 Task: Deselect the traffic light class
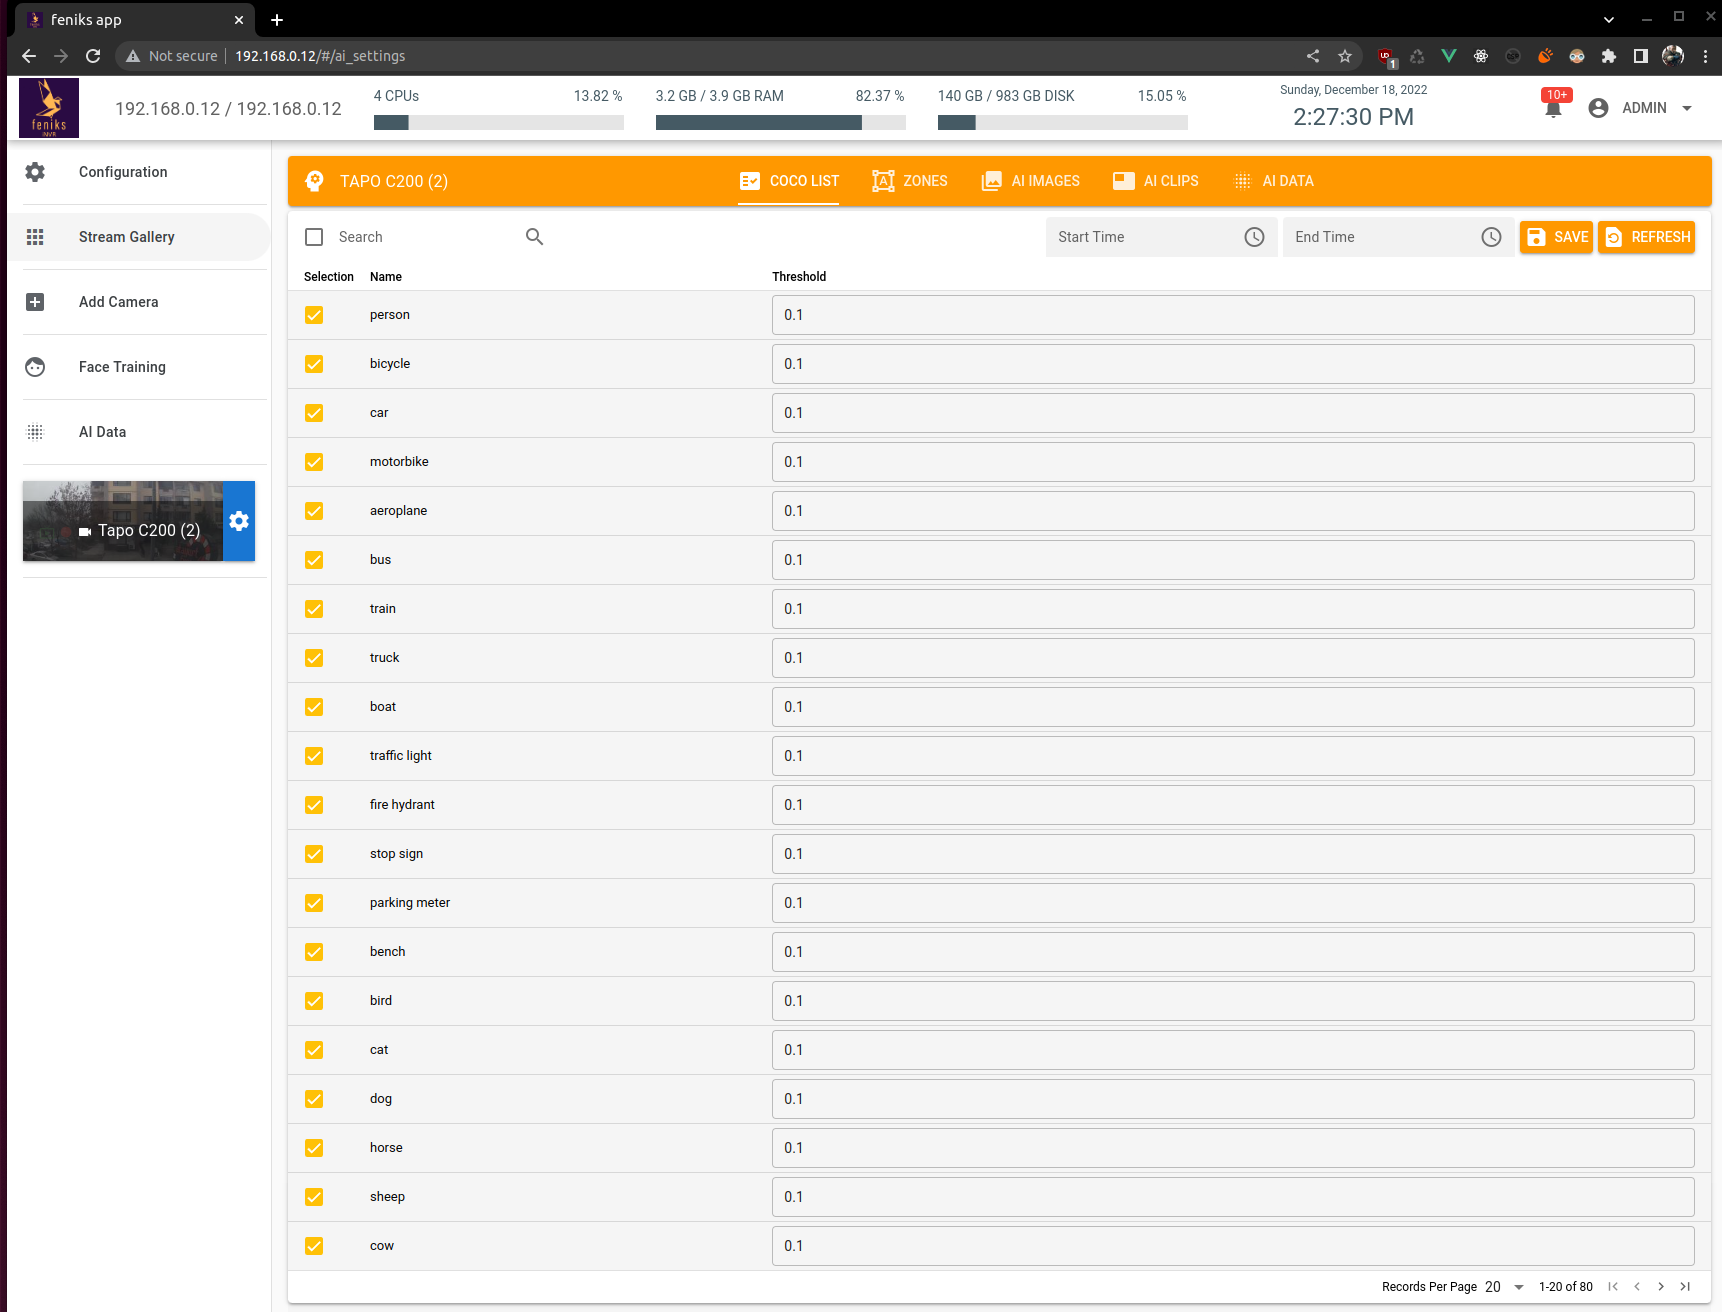(x=314, y=756)
